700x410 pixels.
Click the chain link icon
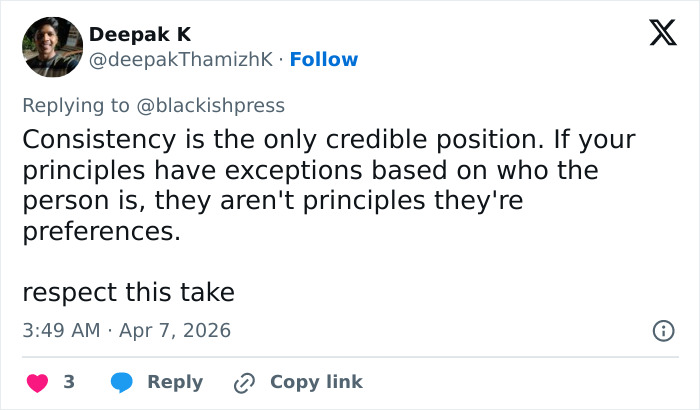pos(244,382)
